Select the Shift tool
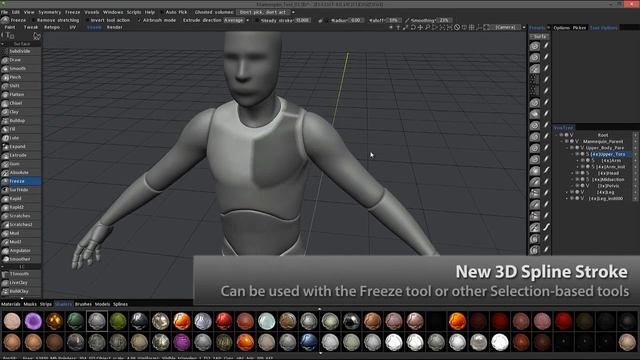The width and height of the screenshot is (640, 360). (x=21, y=86)
